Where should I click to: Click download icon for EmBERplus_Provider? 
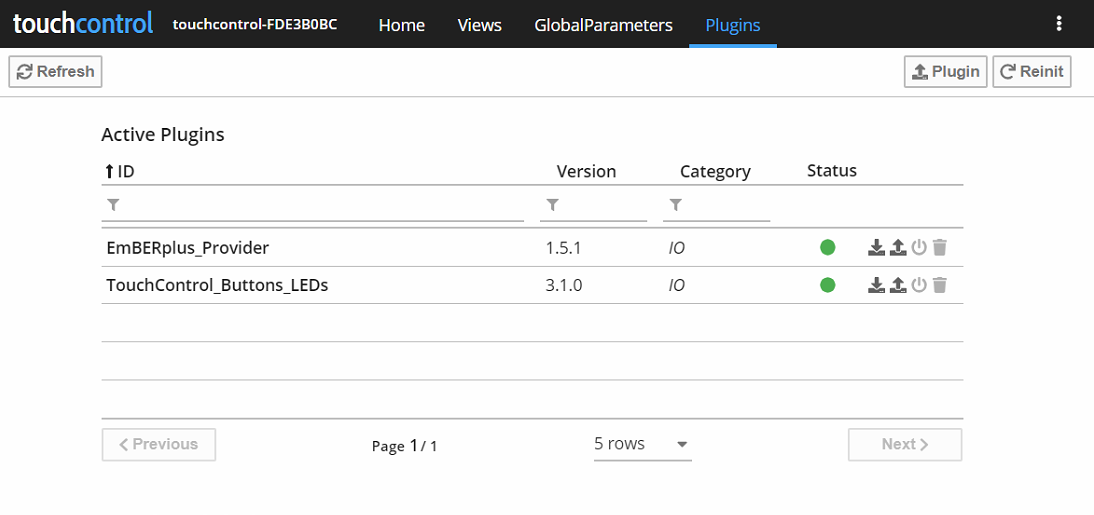pyautogui.click(x=876, y=248)
